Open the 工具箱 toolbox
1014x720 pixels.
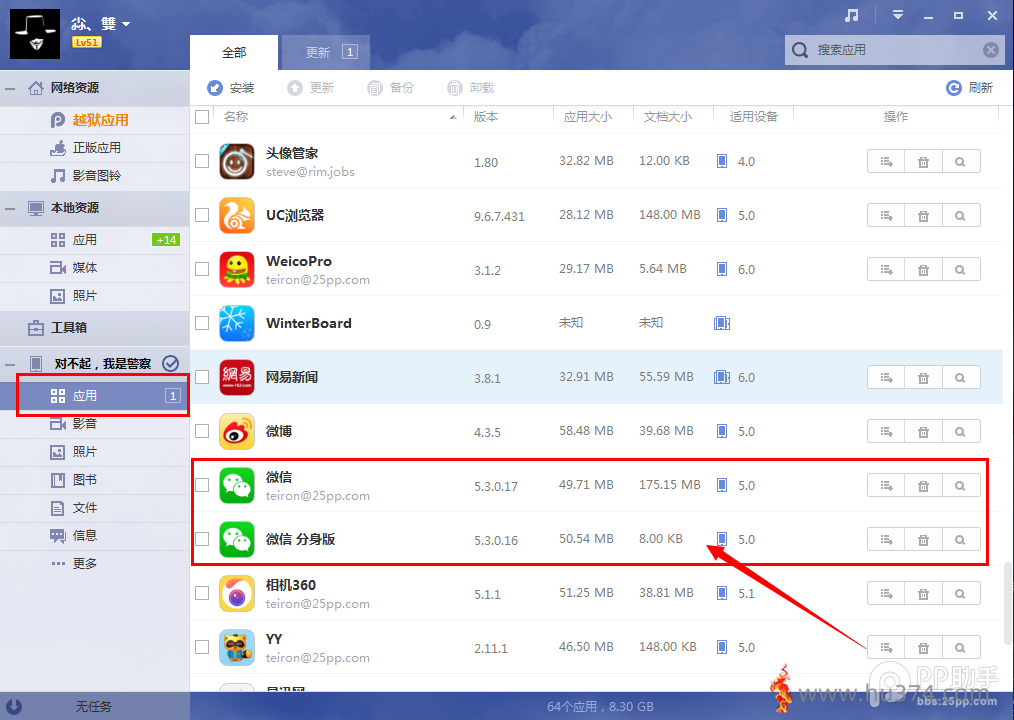click(94, 328)
